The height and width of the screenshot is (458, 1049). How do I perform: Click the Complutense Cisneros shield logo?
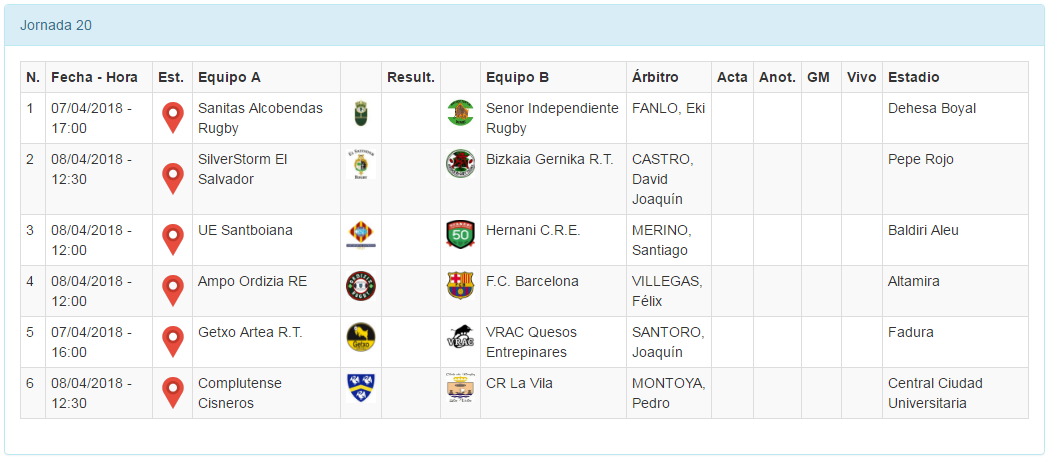[361, 387]
